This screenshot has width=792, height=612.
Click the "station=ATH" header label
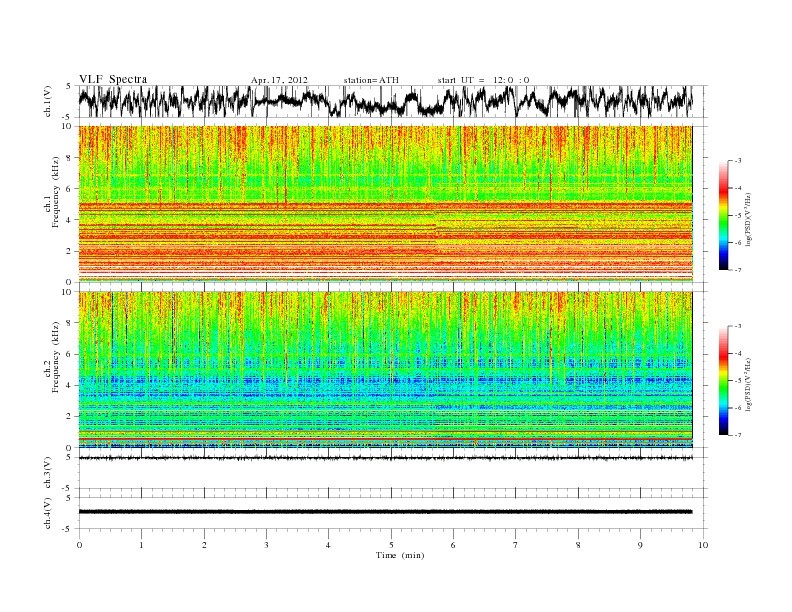click(x=371, y=80)
